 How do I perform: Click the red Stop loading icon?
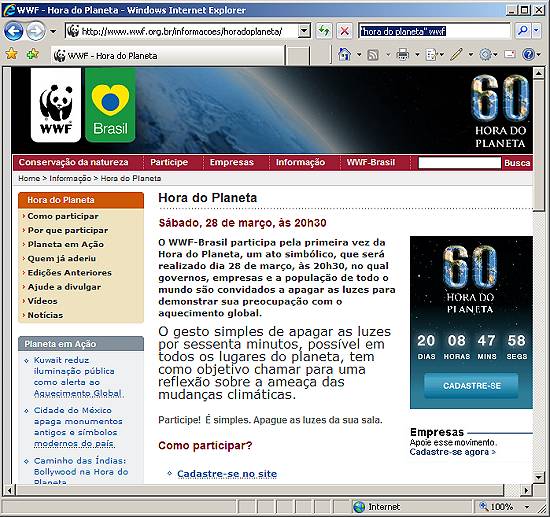tap(344, 32)
